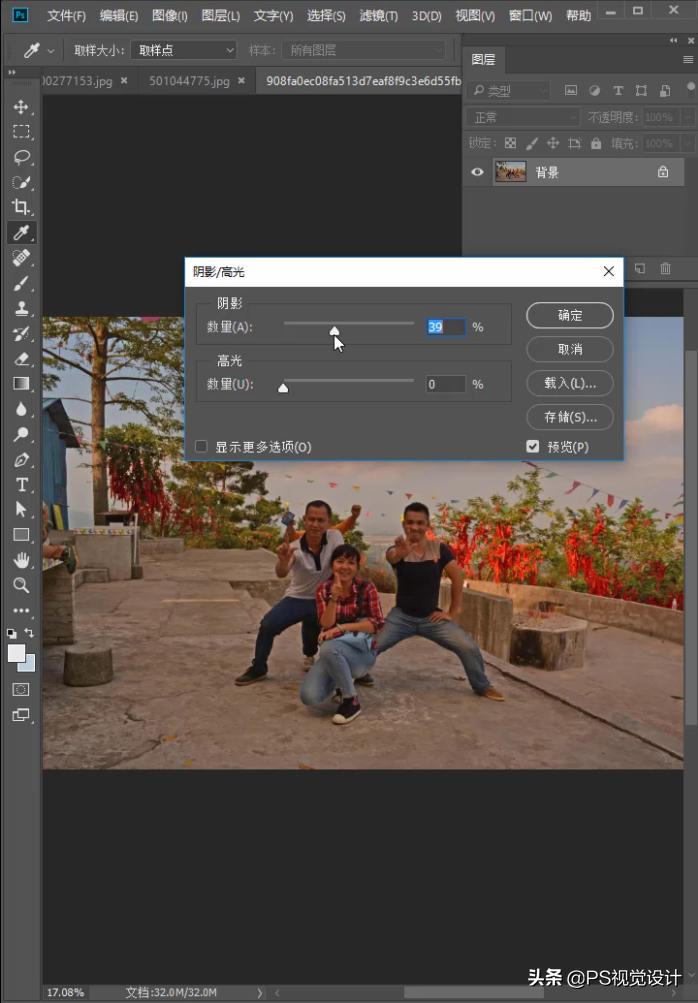The image size is (698, 1003).
Task: Enable the 显示更多选项 checkbox
Action: click(x=201, y=447)
